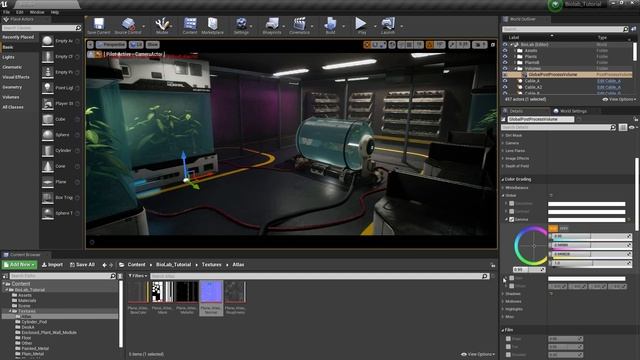Click the Lit view mode button
This screenshot has width=640, height=360.
click(136, 44)
